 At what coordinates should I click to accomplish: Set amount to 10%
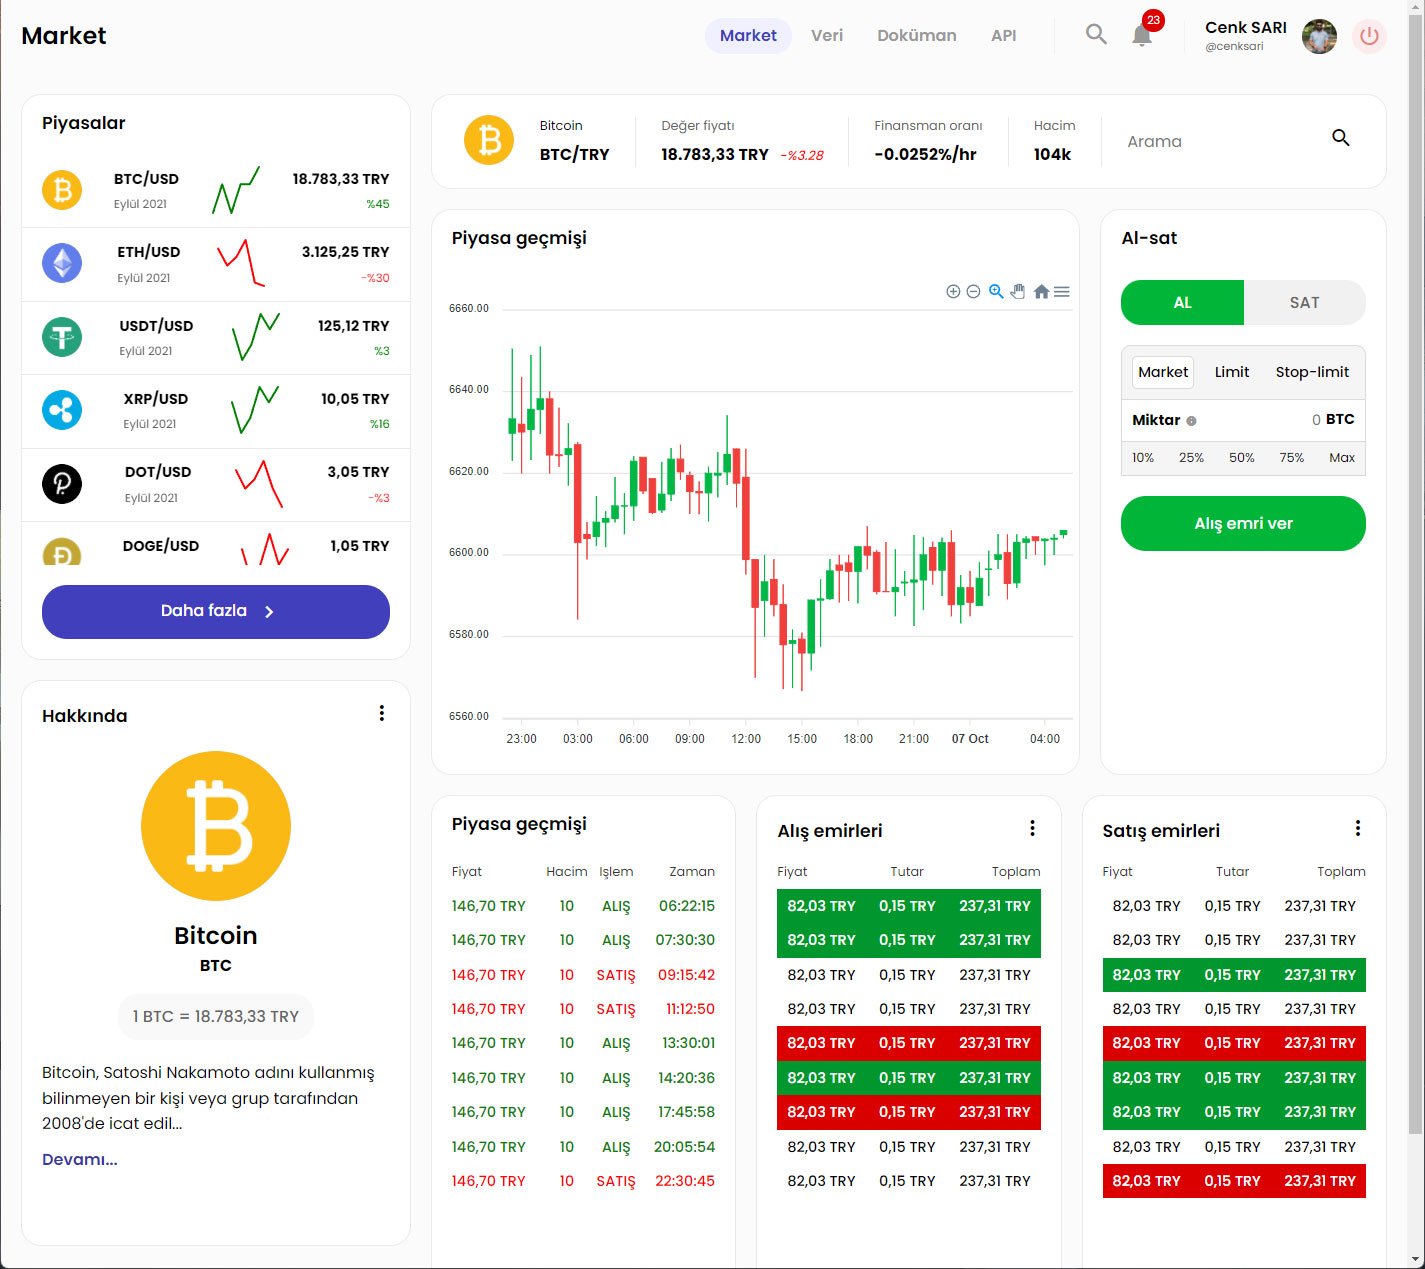click(1143, 458)
